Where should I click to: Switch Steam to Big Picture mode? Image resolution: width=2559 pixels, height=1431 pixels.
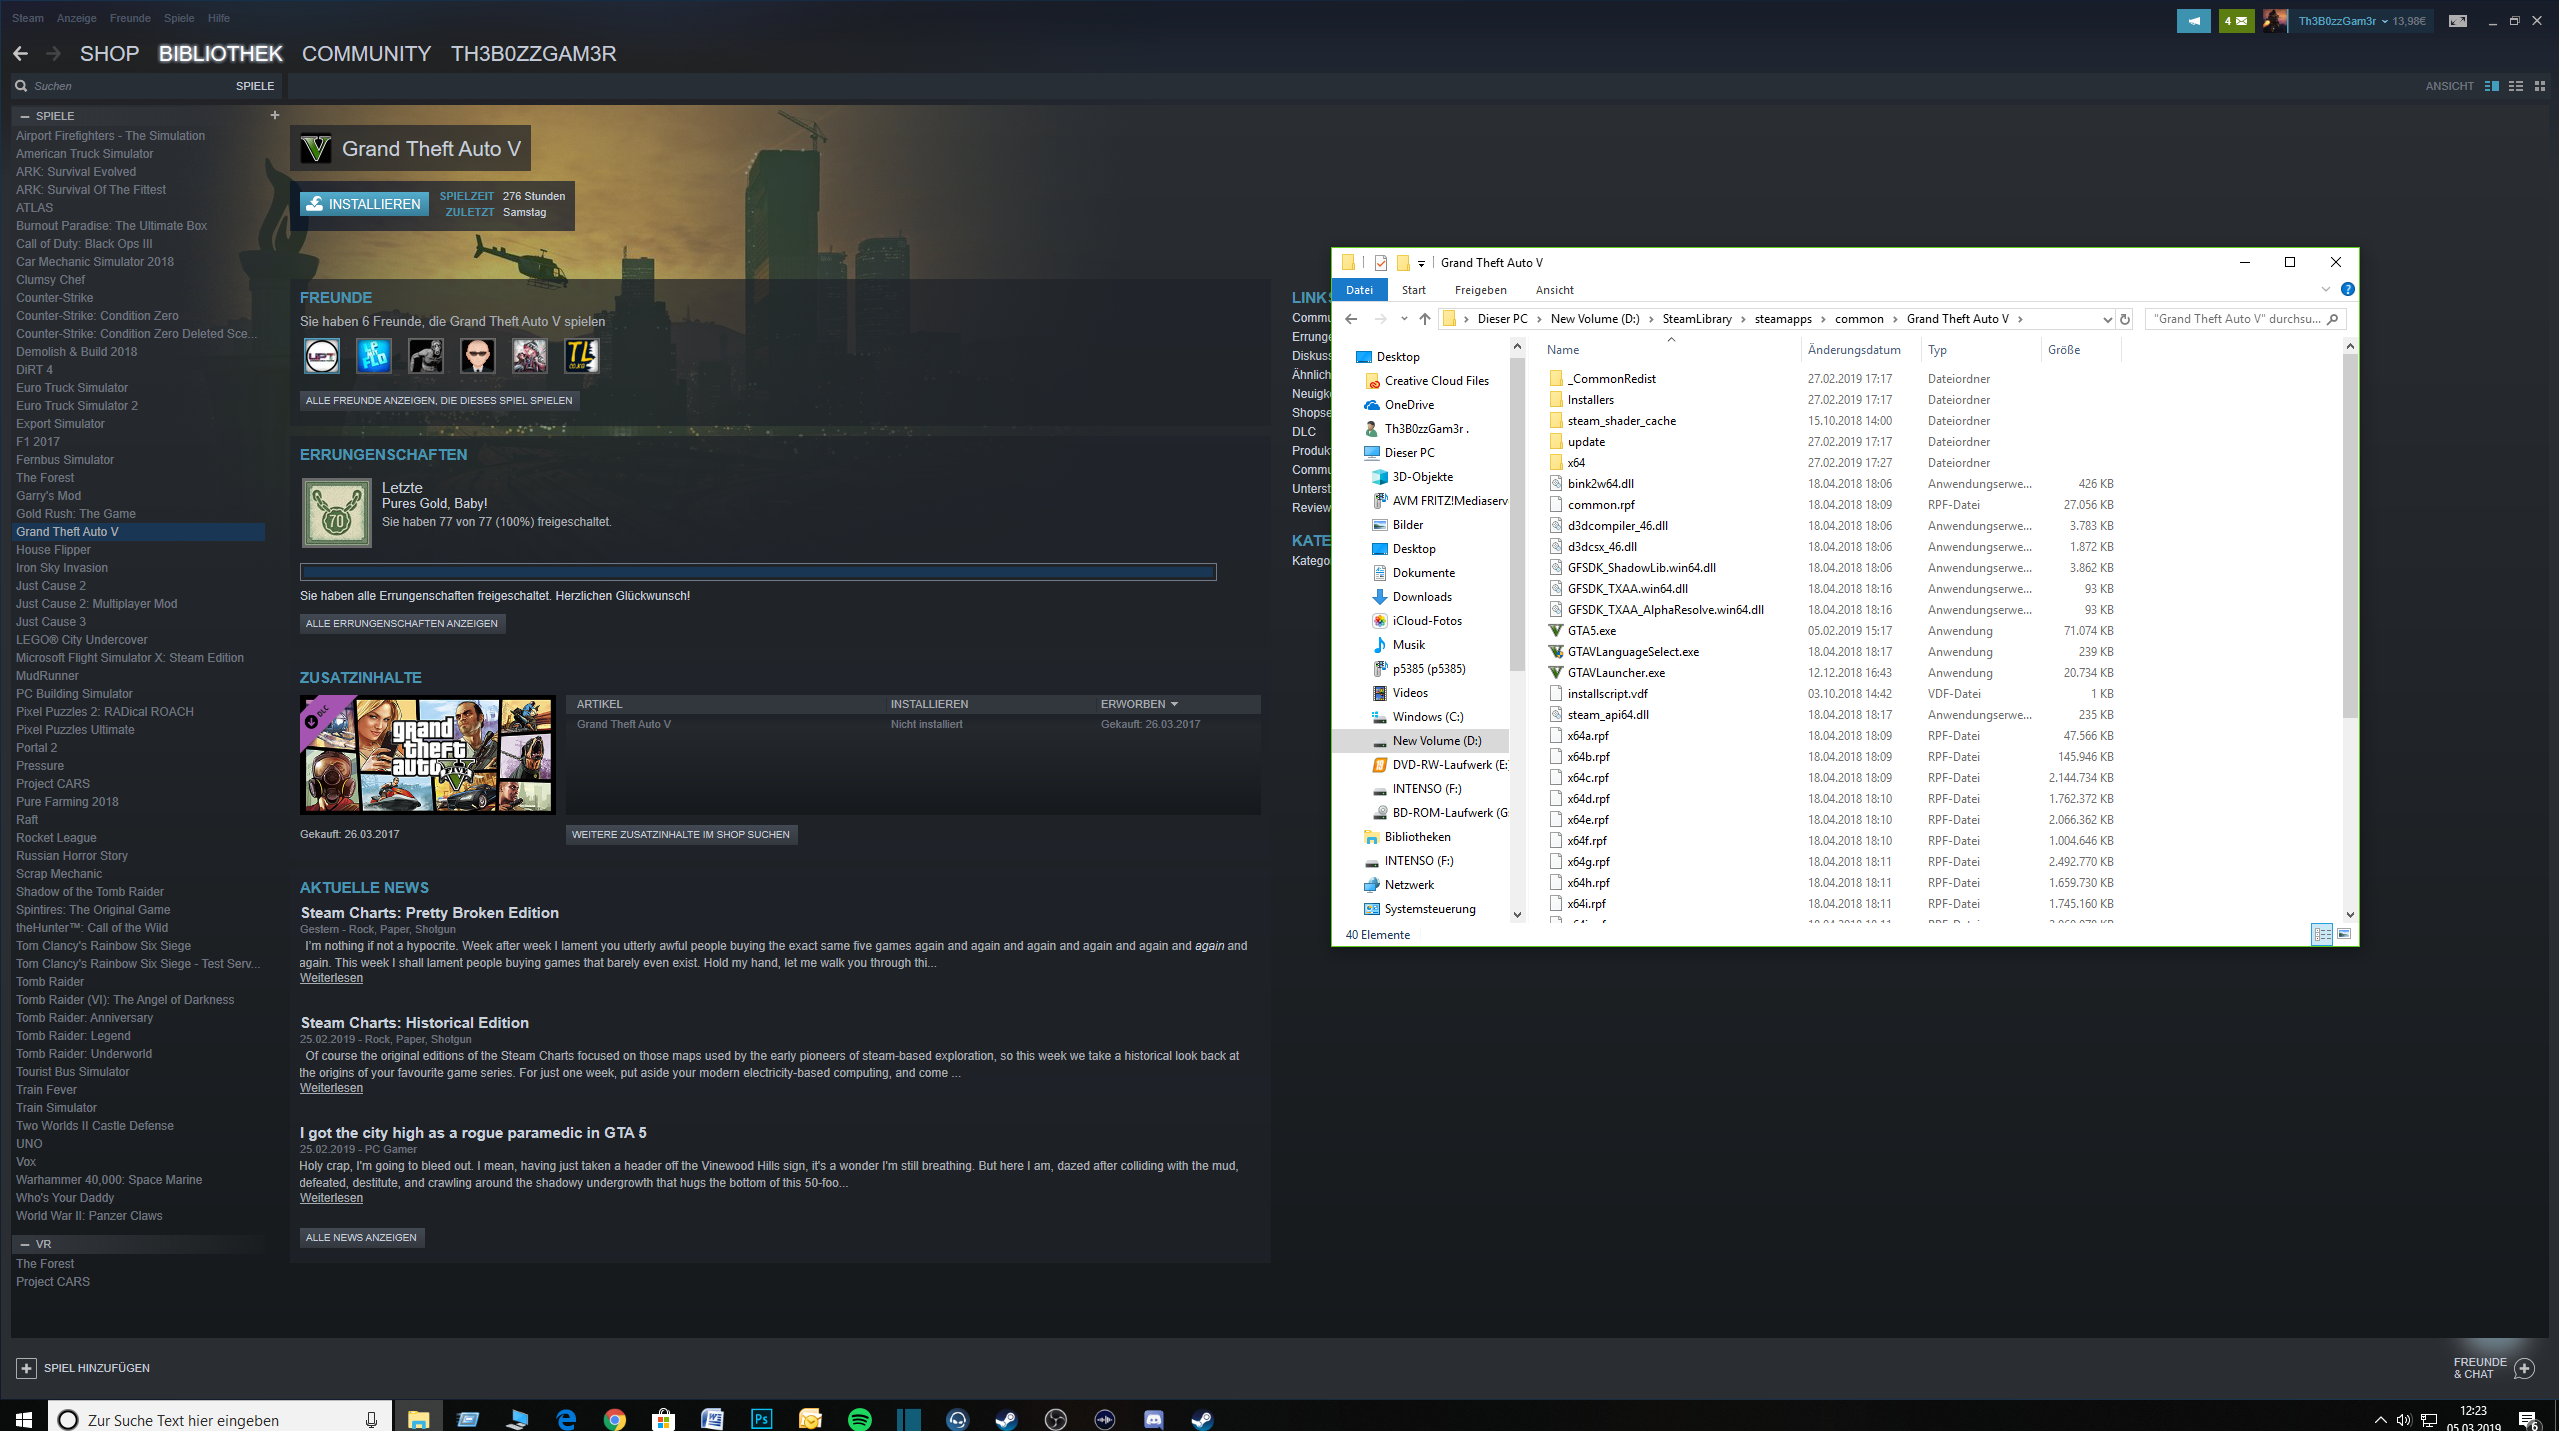[2457, 21]
